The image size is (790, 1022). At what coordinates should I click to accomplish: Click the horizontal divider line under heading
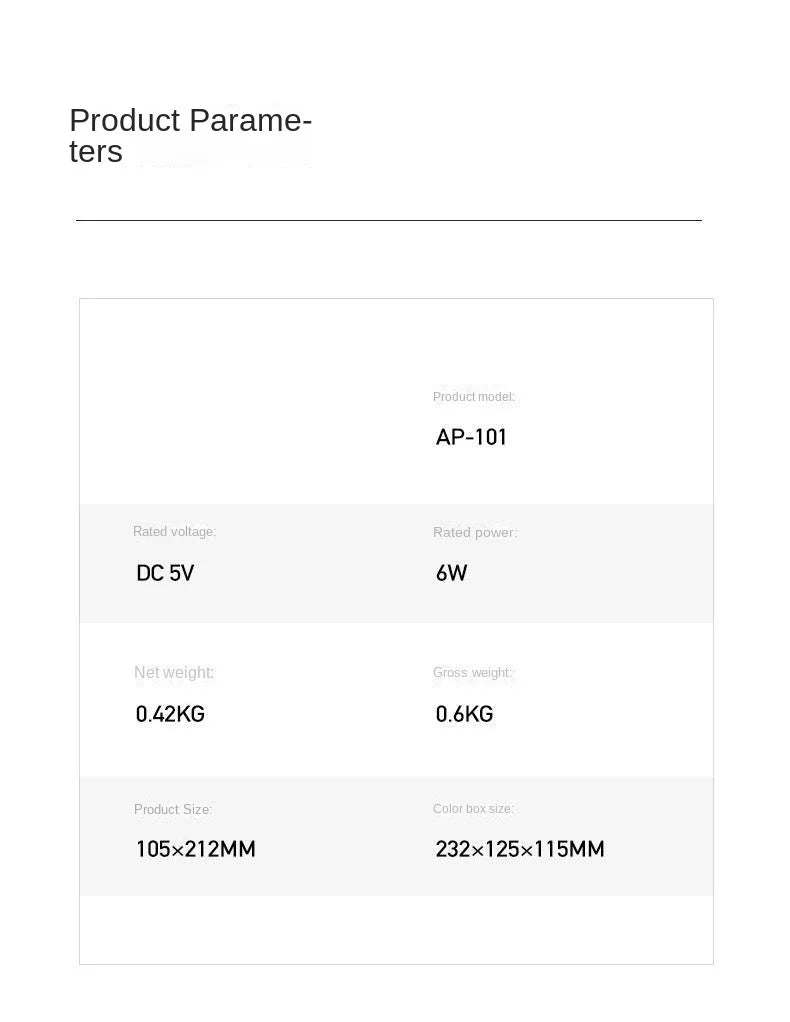(389, 220)
